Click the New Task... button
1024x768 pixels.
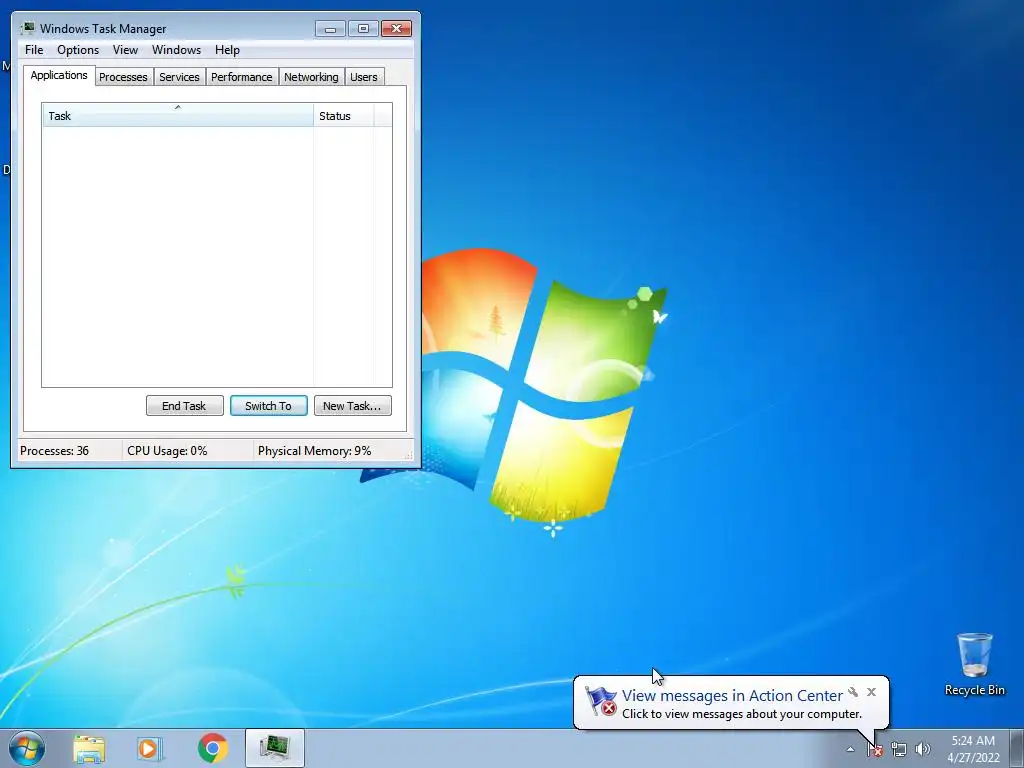[x=353, y=406]
